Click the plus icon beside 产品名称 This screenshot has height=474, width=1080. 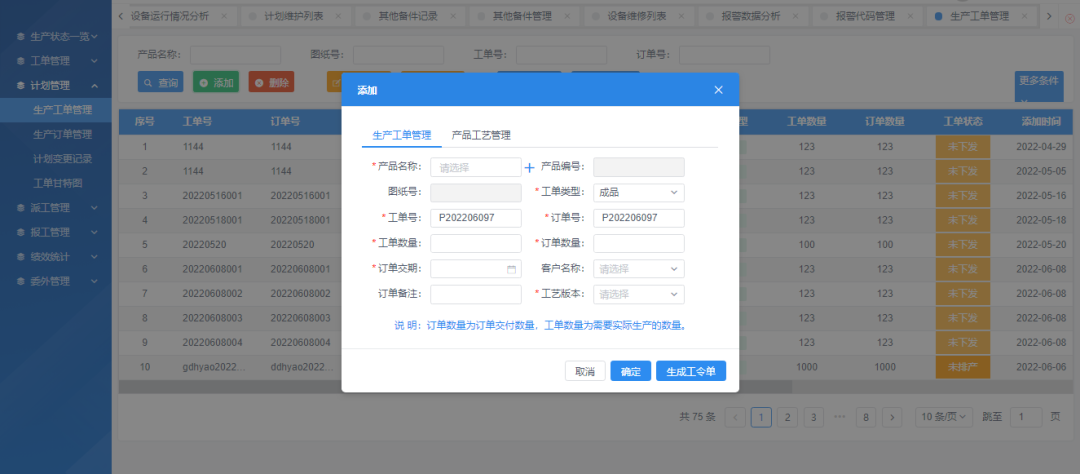[x=530, y=167]
